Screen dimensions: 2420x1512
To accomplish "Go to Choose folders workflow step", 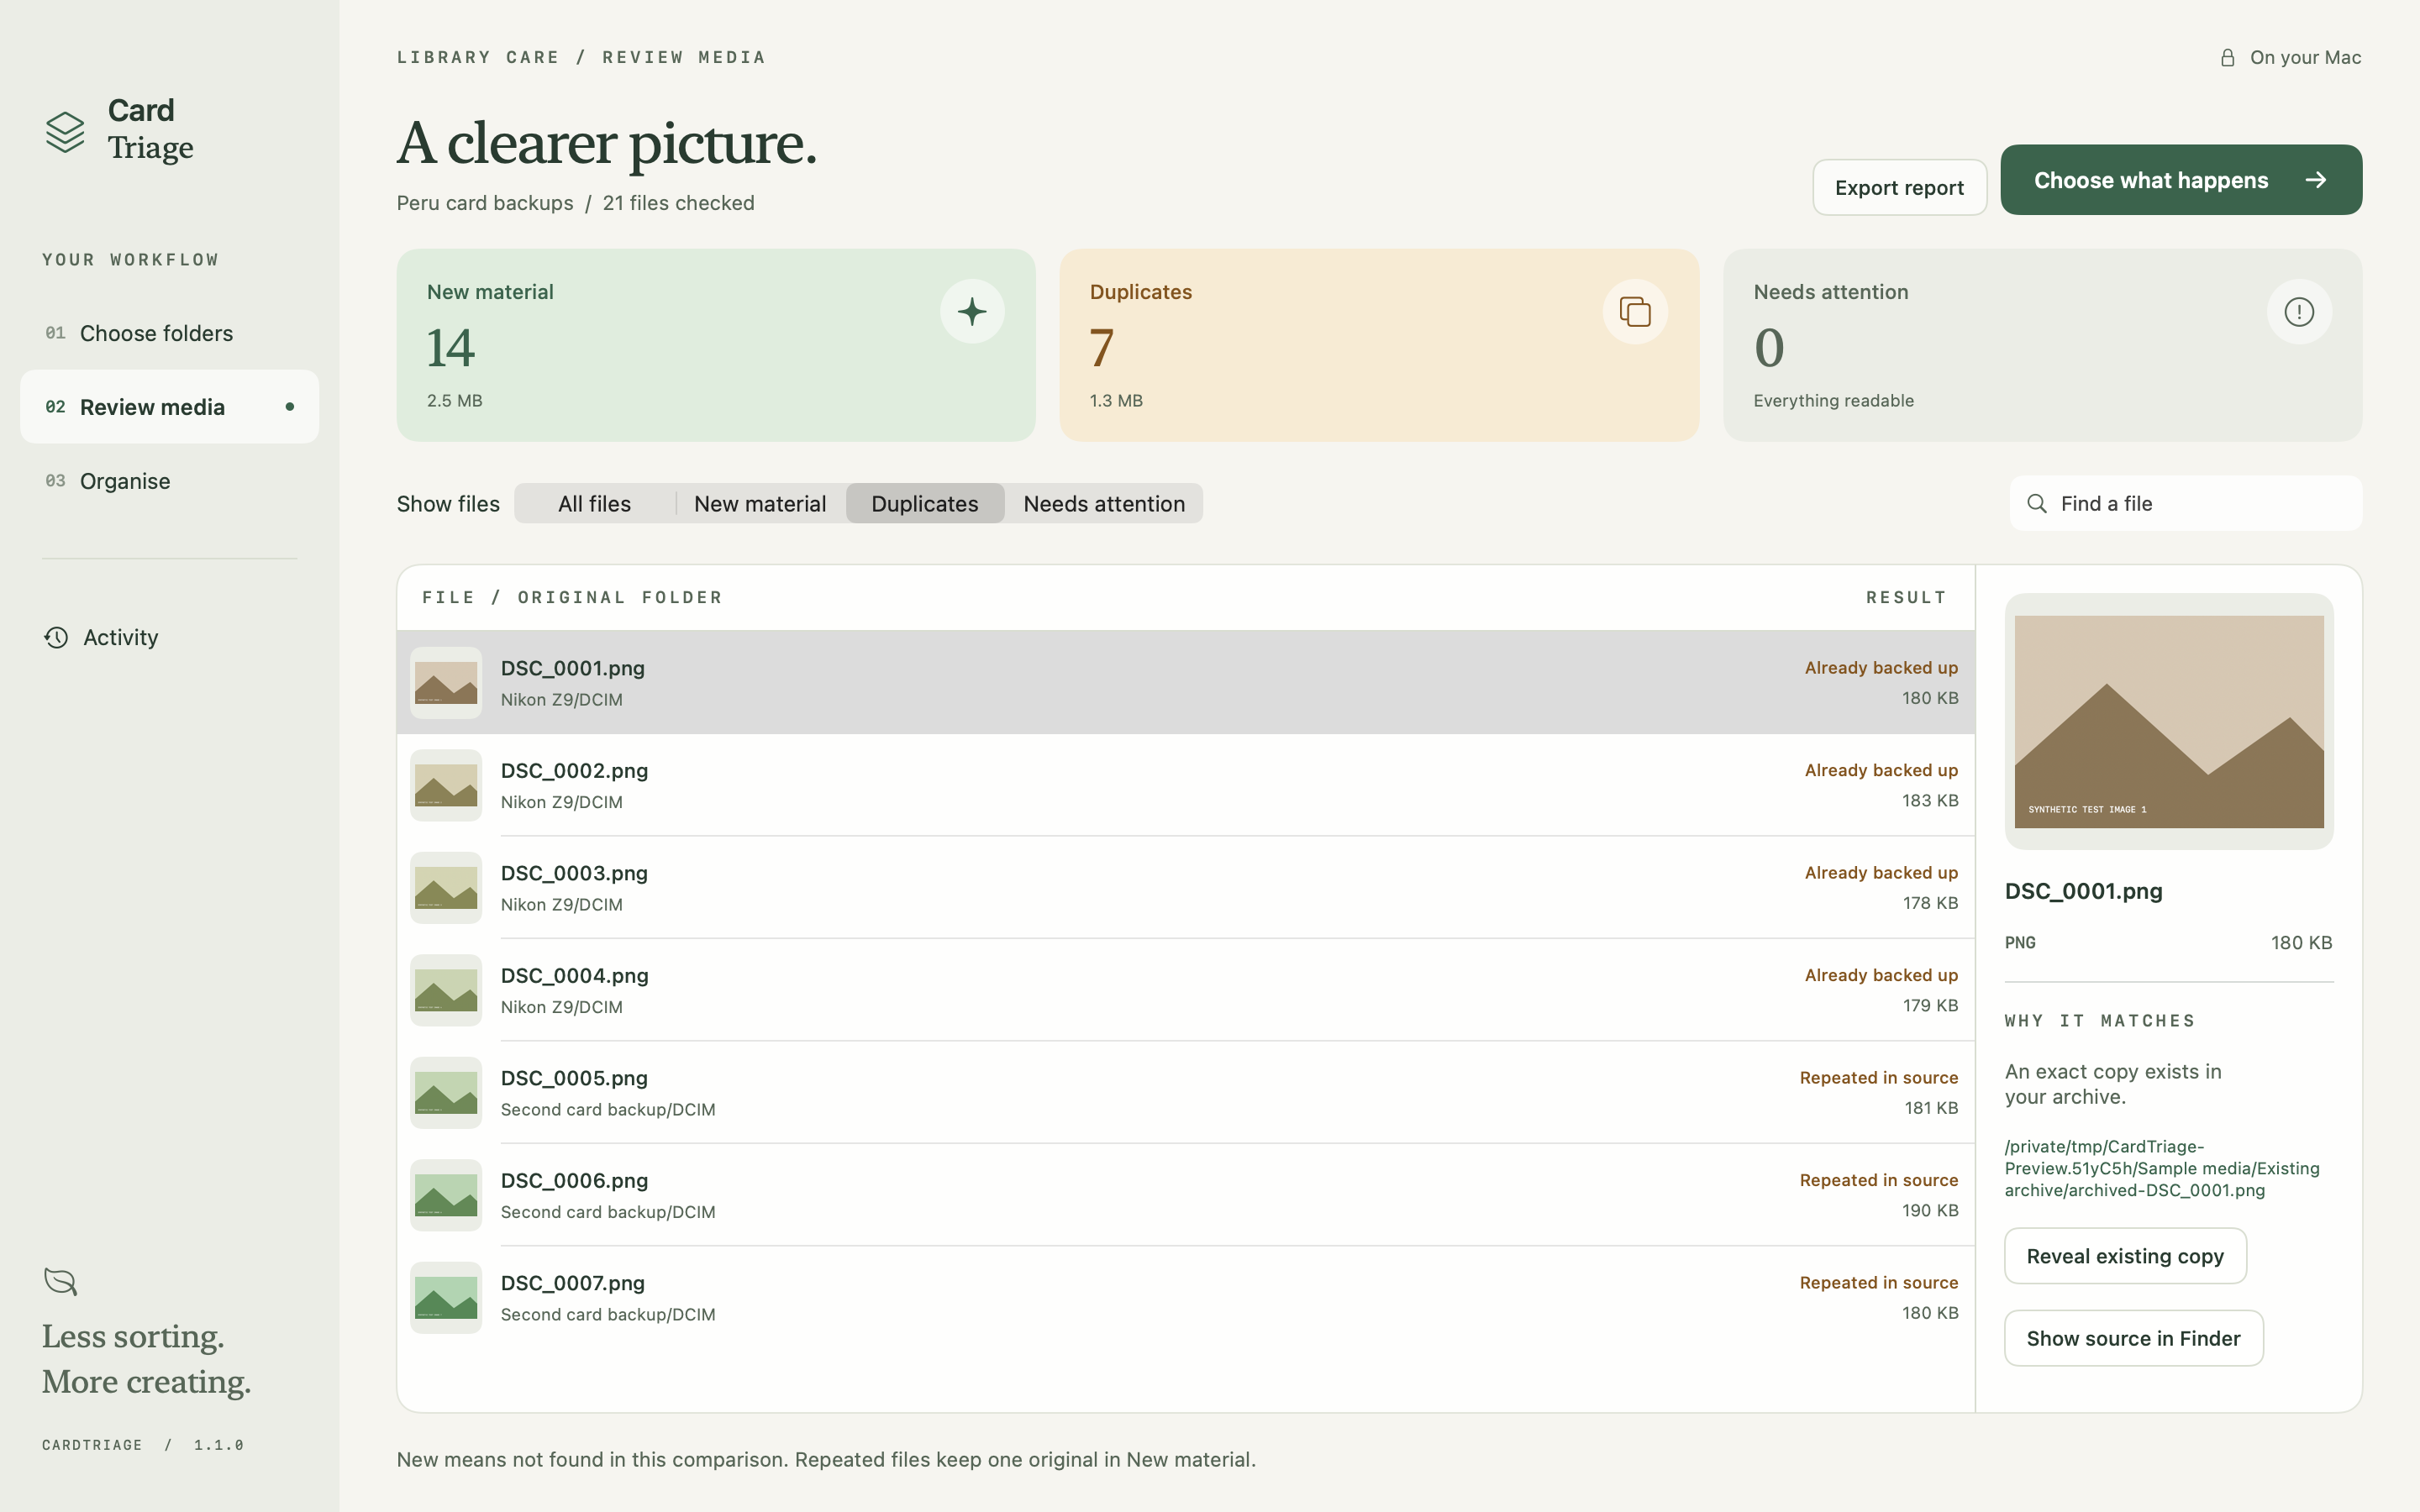I will coord(169,333).
